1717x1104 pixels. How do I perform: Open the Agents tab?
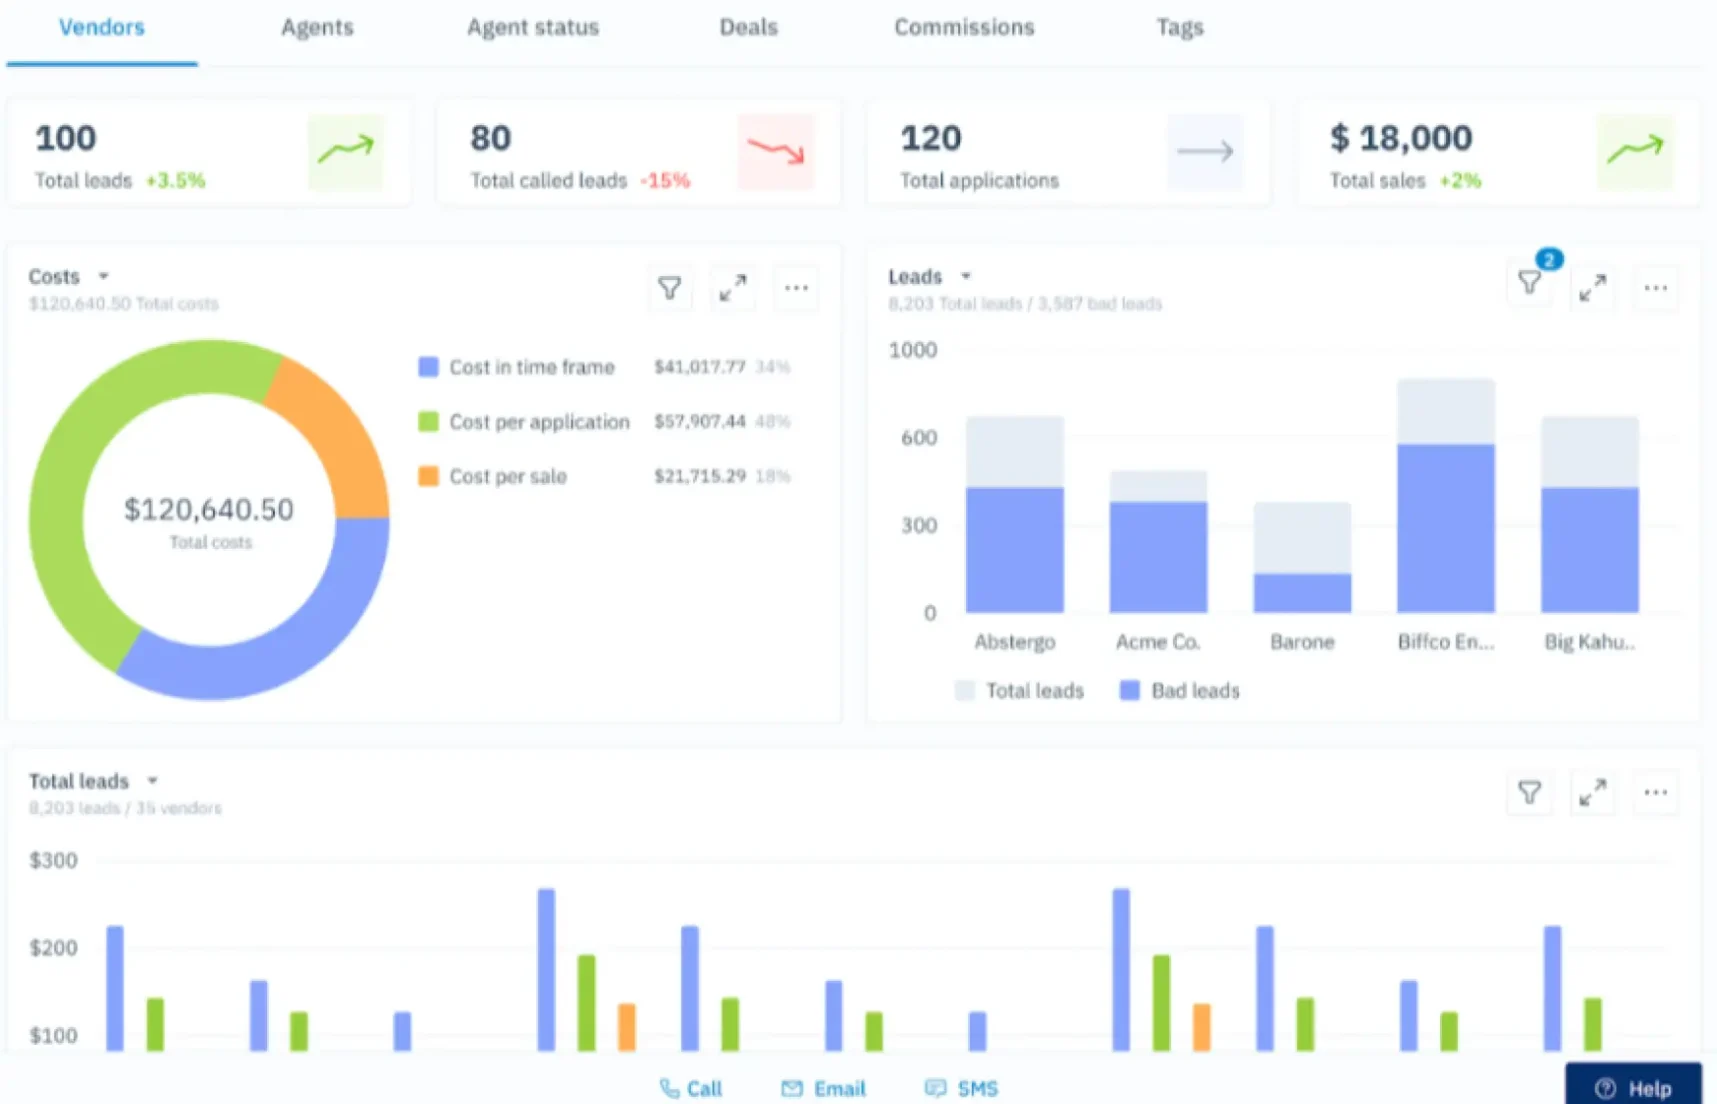317,28
